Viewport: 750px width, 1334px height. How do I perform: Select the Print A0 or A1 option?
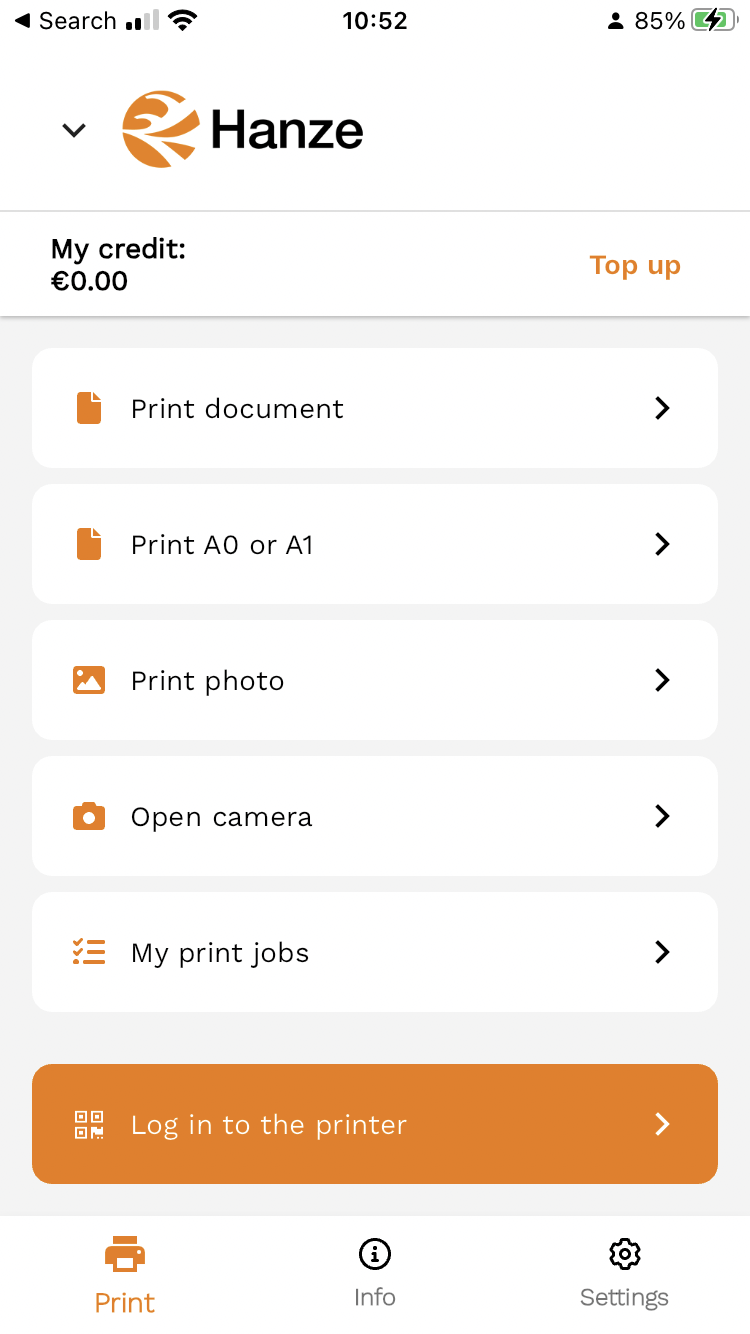coord(374,544)
